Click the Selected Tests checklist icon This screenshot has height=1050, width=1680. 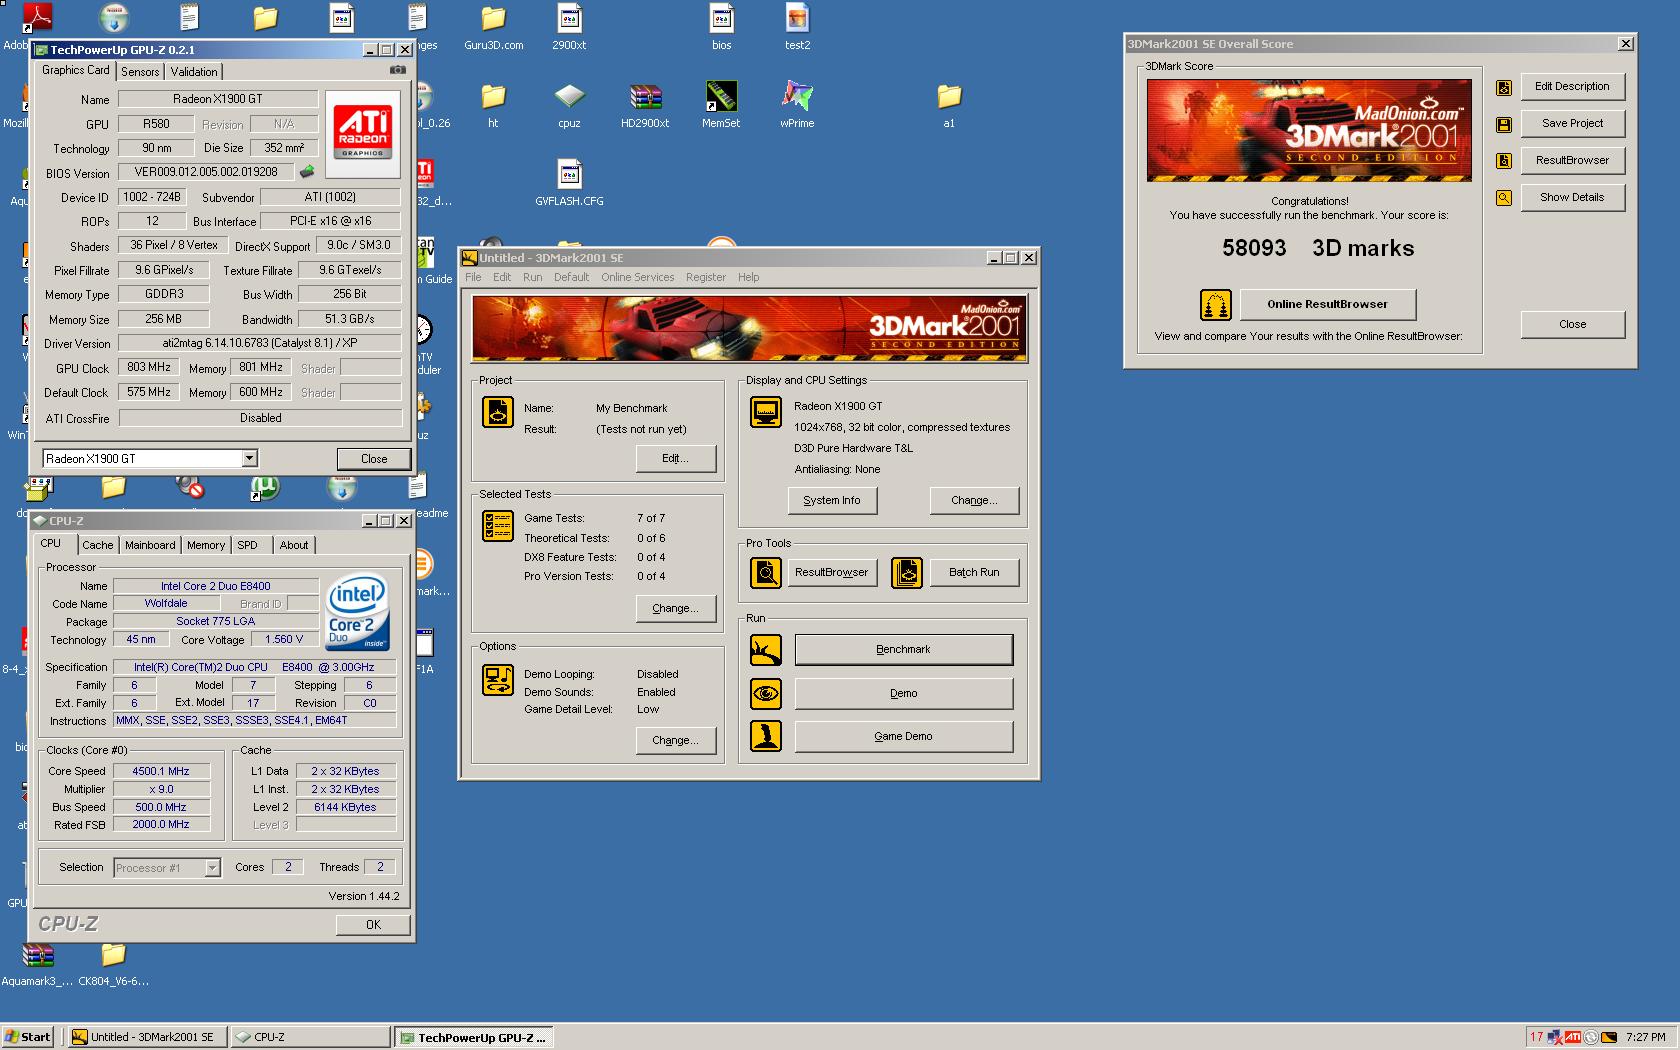[497, 525]
